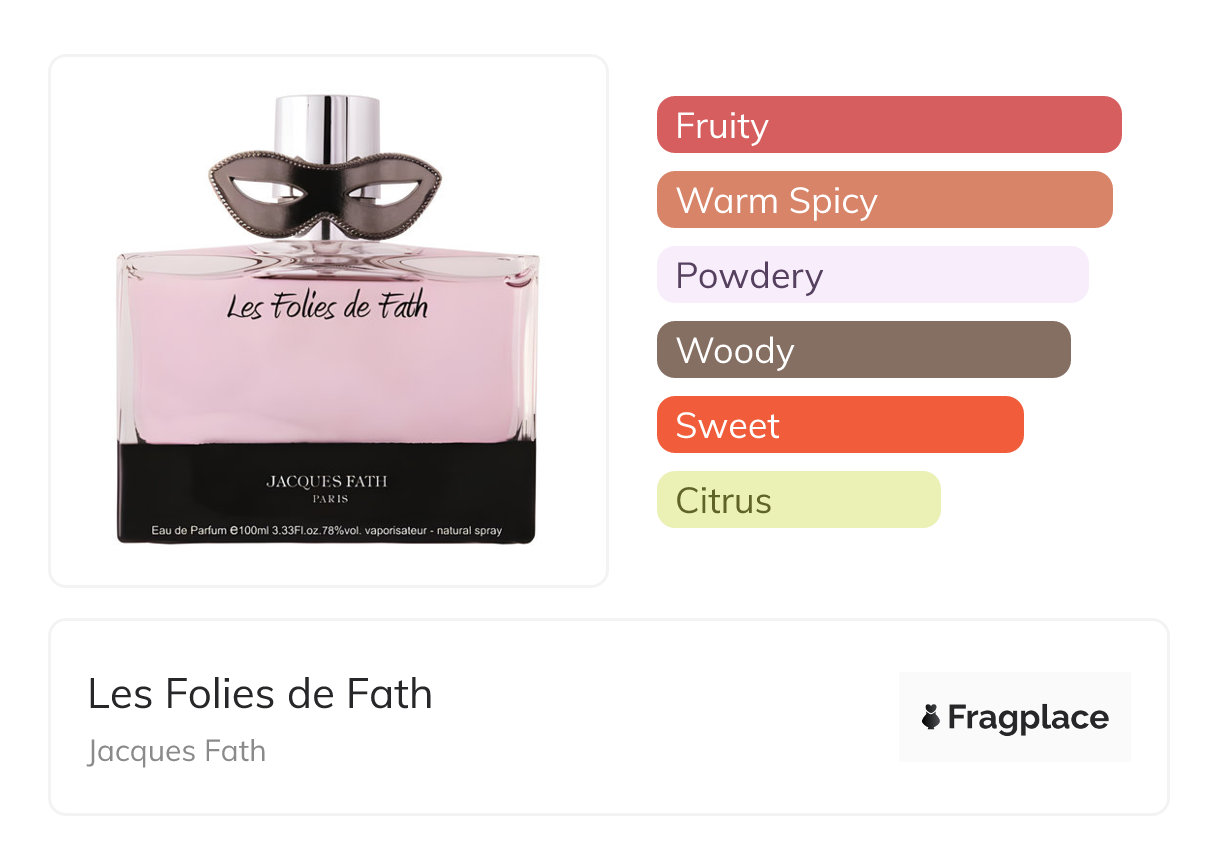Image resolution: width=1218 pixels, height=864 pixels.
Task: Click the Fragplace logo icon
Action: click(931, 717)
